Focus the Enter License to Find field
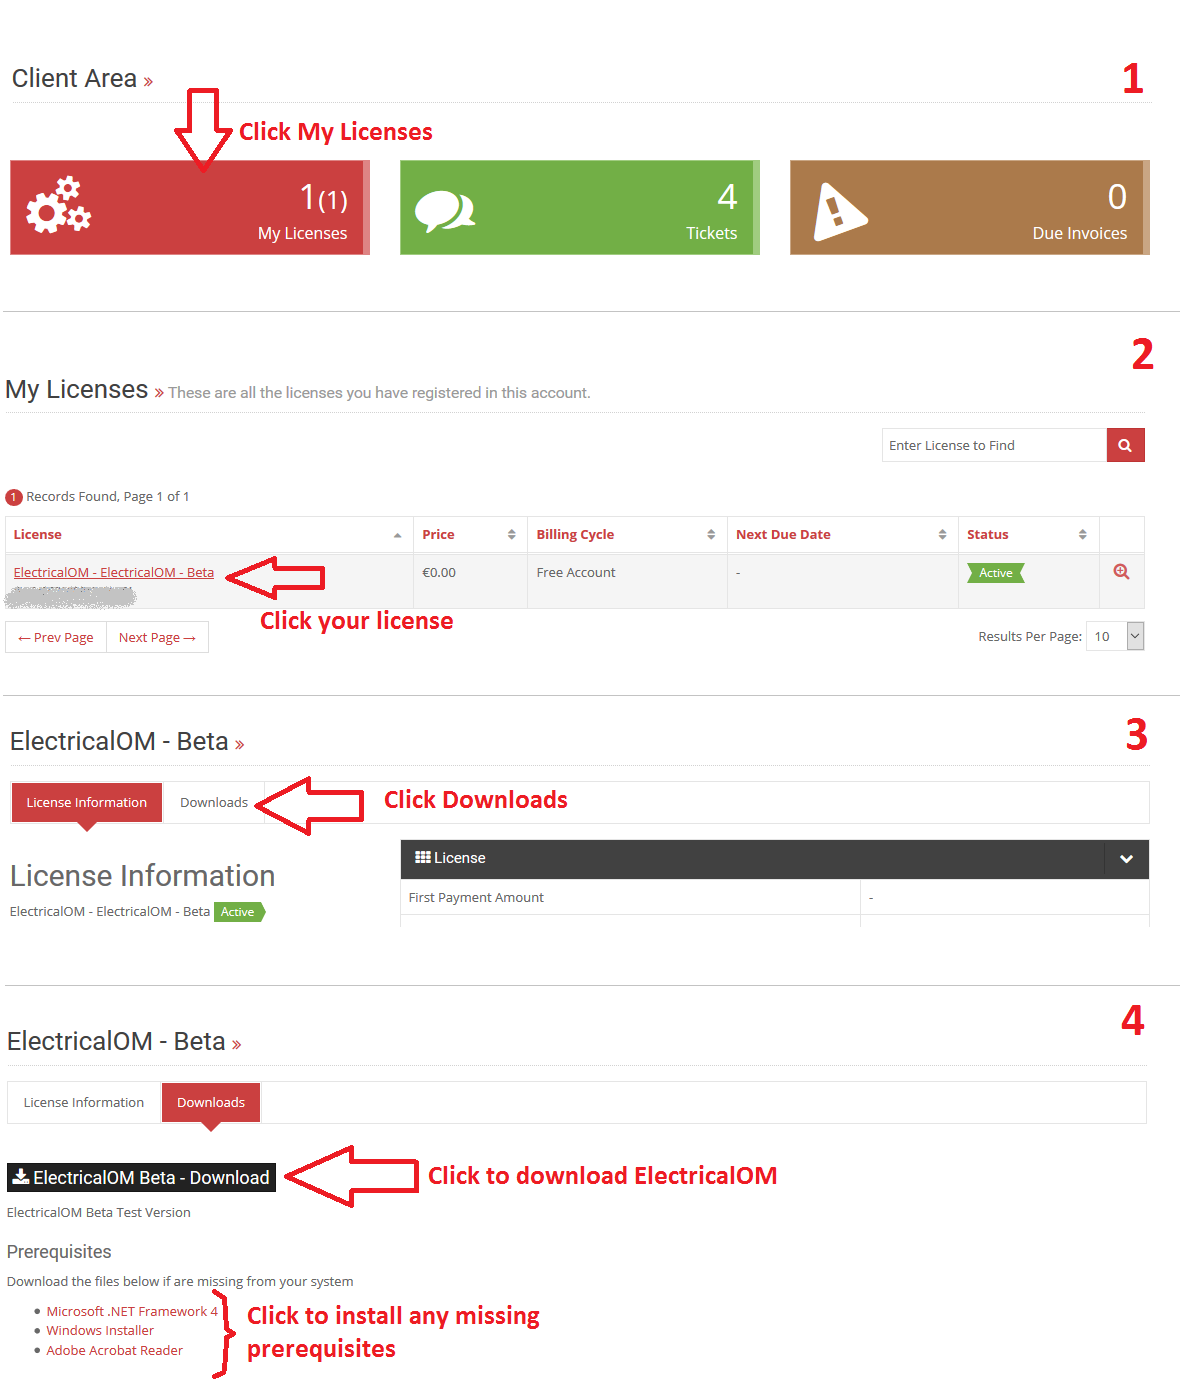This screenshot has width=1180, height=1394. click(x=994, y=445)
